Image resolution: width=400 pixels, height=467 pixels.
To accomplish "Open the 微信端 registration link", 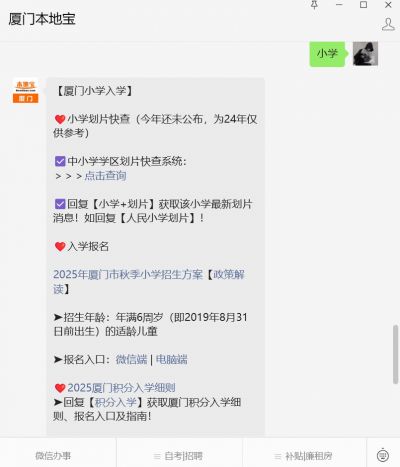I will 131,359.
